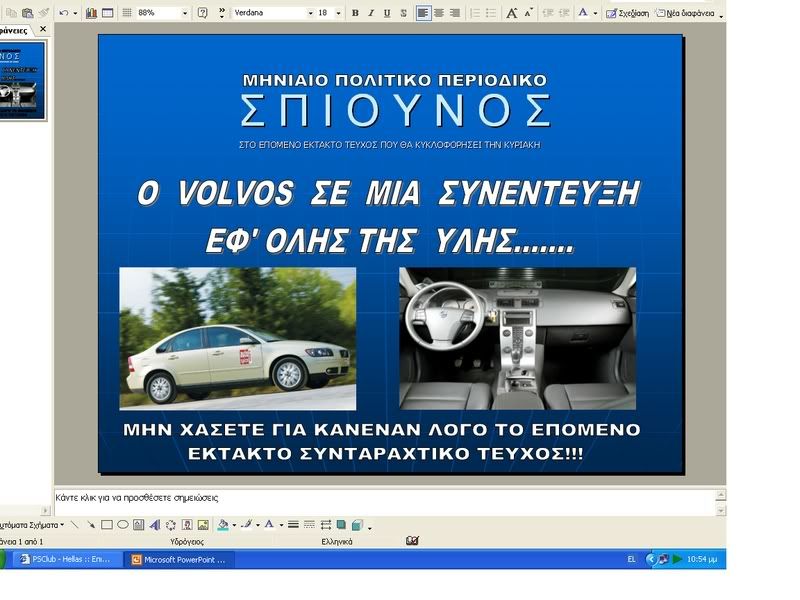Toggle bold formatting

pyautogui.click(x=355, y=13)
